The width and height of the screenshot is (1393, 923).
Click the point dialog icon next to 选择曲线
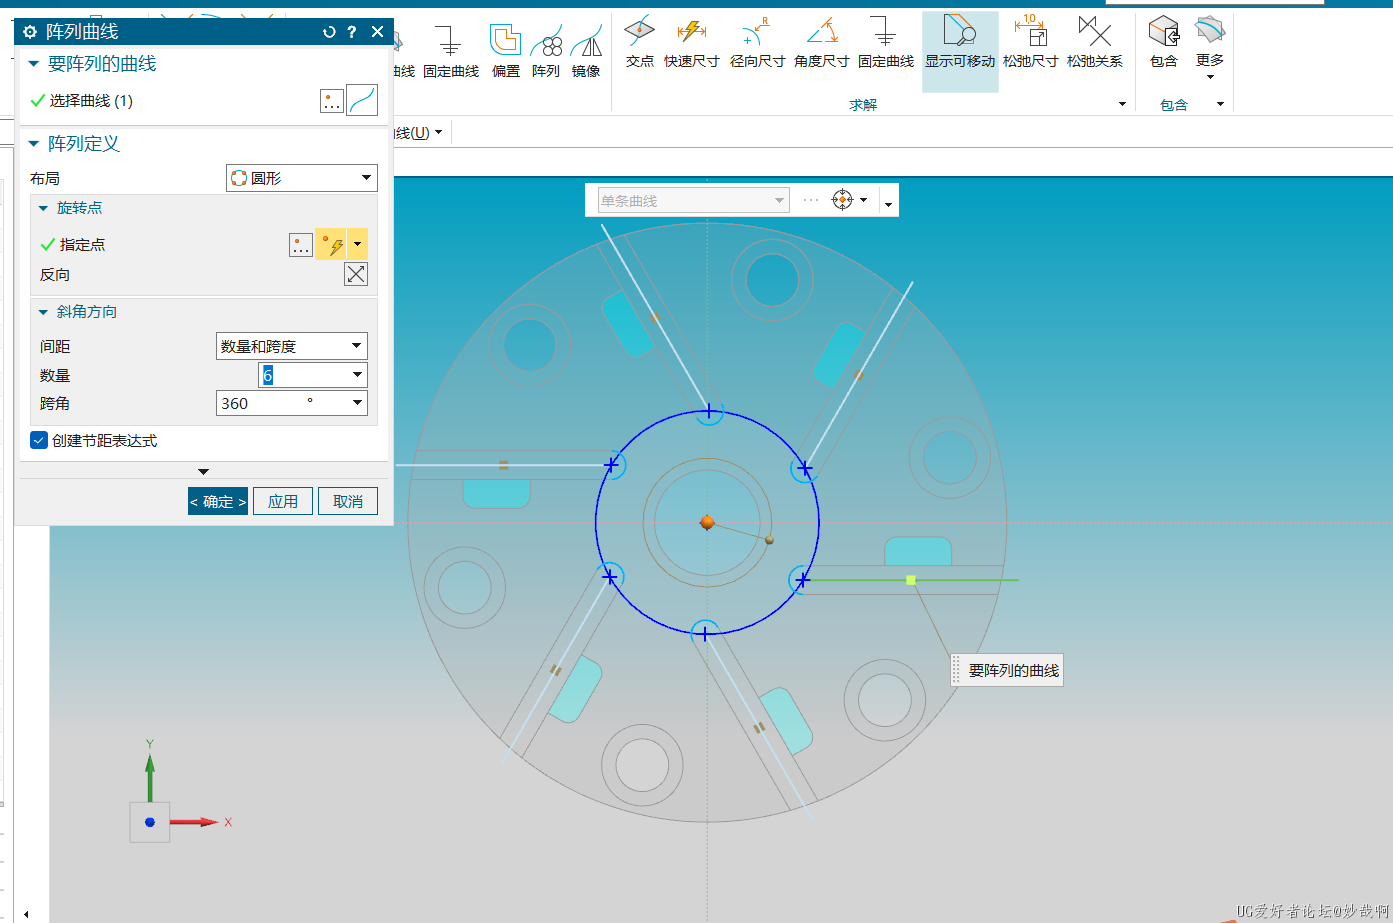point(332,100)
